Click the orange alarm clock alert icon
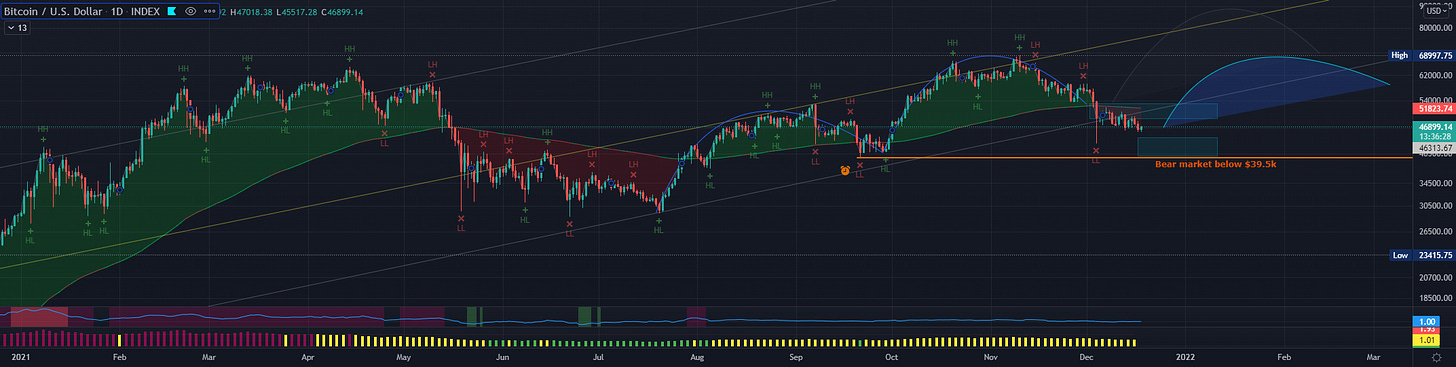Viewport: 1456px width, 367px height. coord(845,171)
